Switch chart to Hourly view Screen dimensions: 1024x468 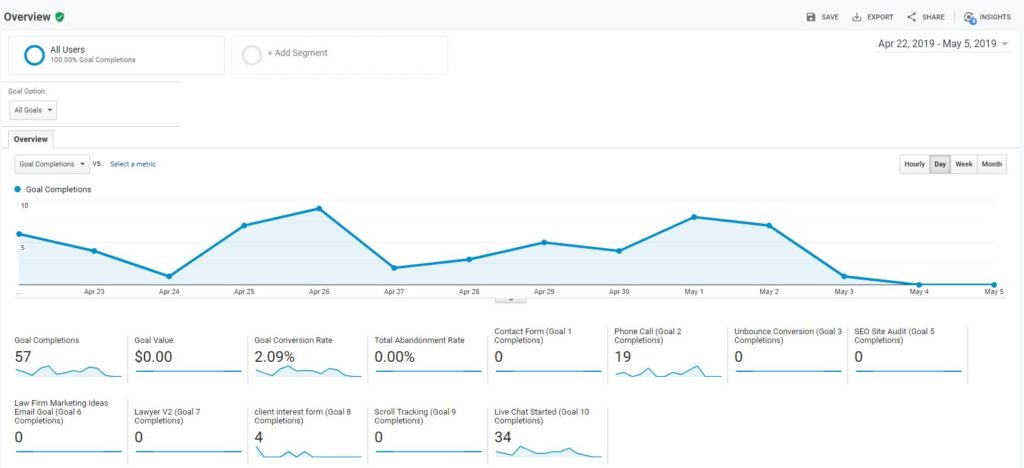(914, 164)
